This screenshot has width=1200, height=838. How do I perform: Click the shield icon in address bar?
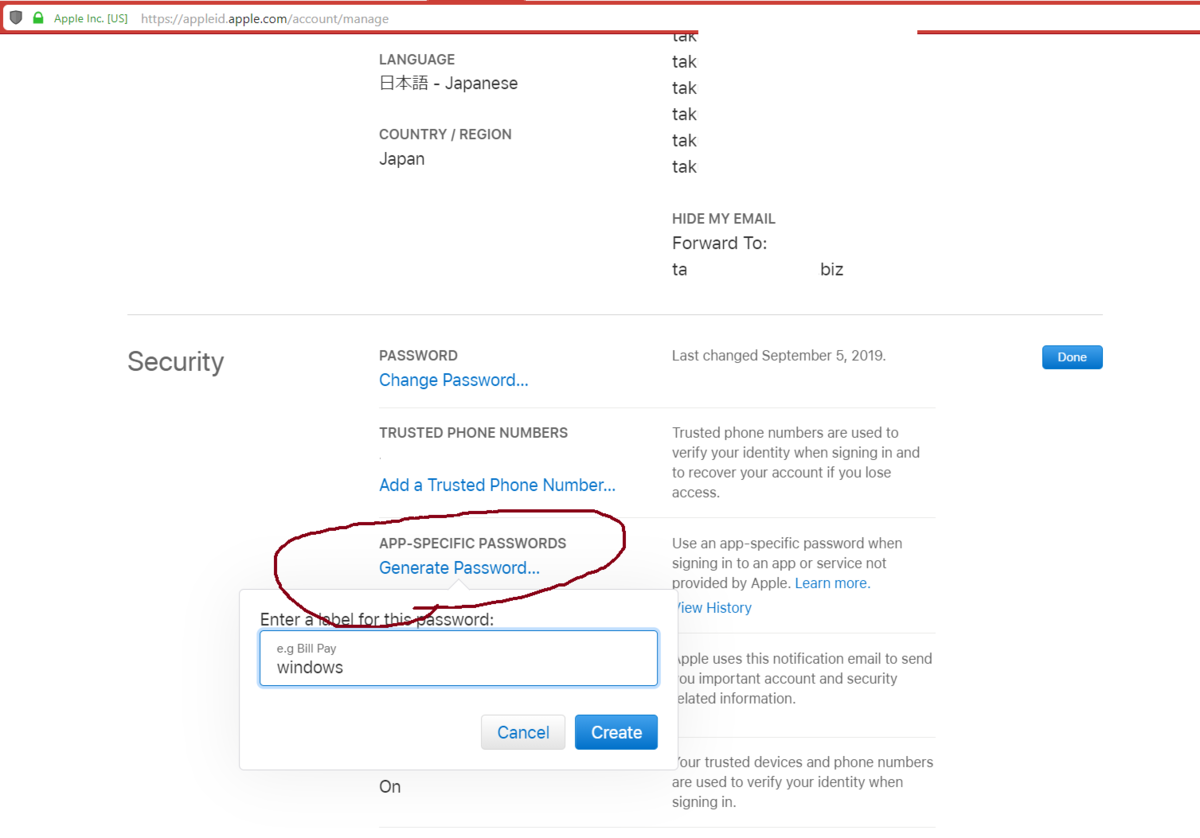(x=16, y=18)
